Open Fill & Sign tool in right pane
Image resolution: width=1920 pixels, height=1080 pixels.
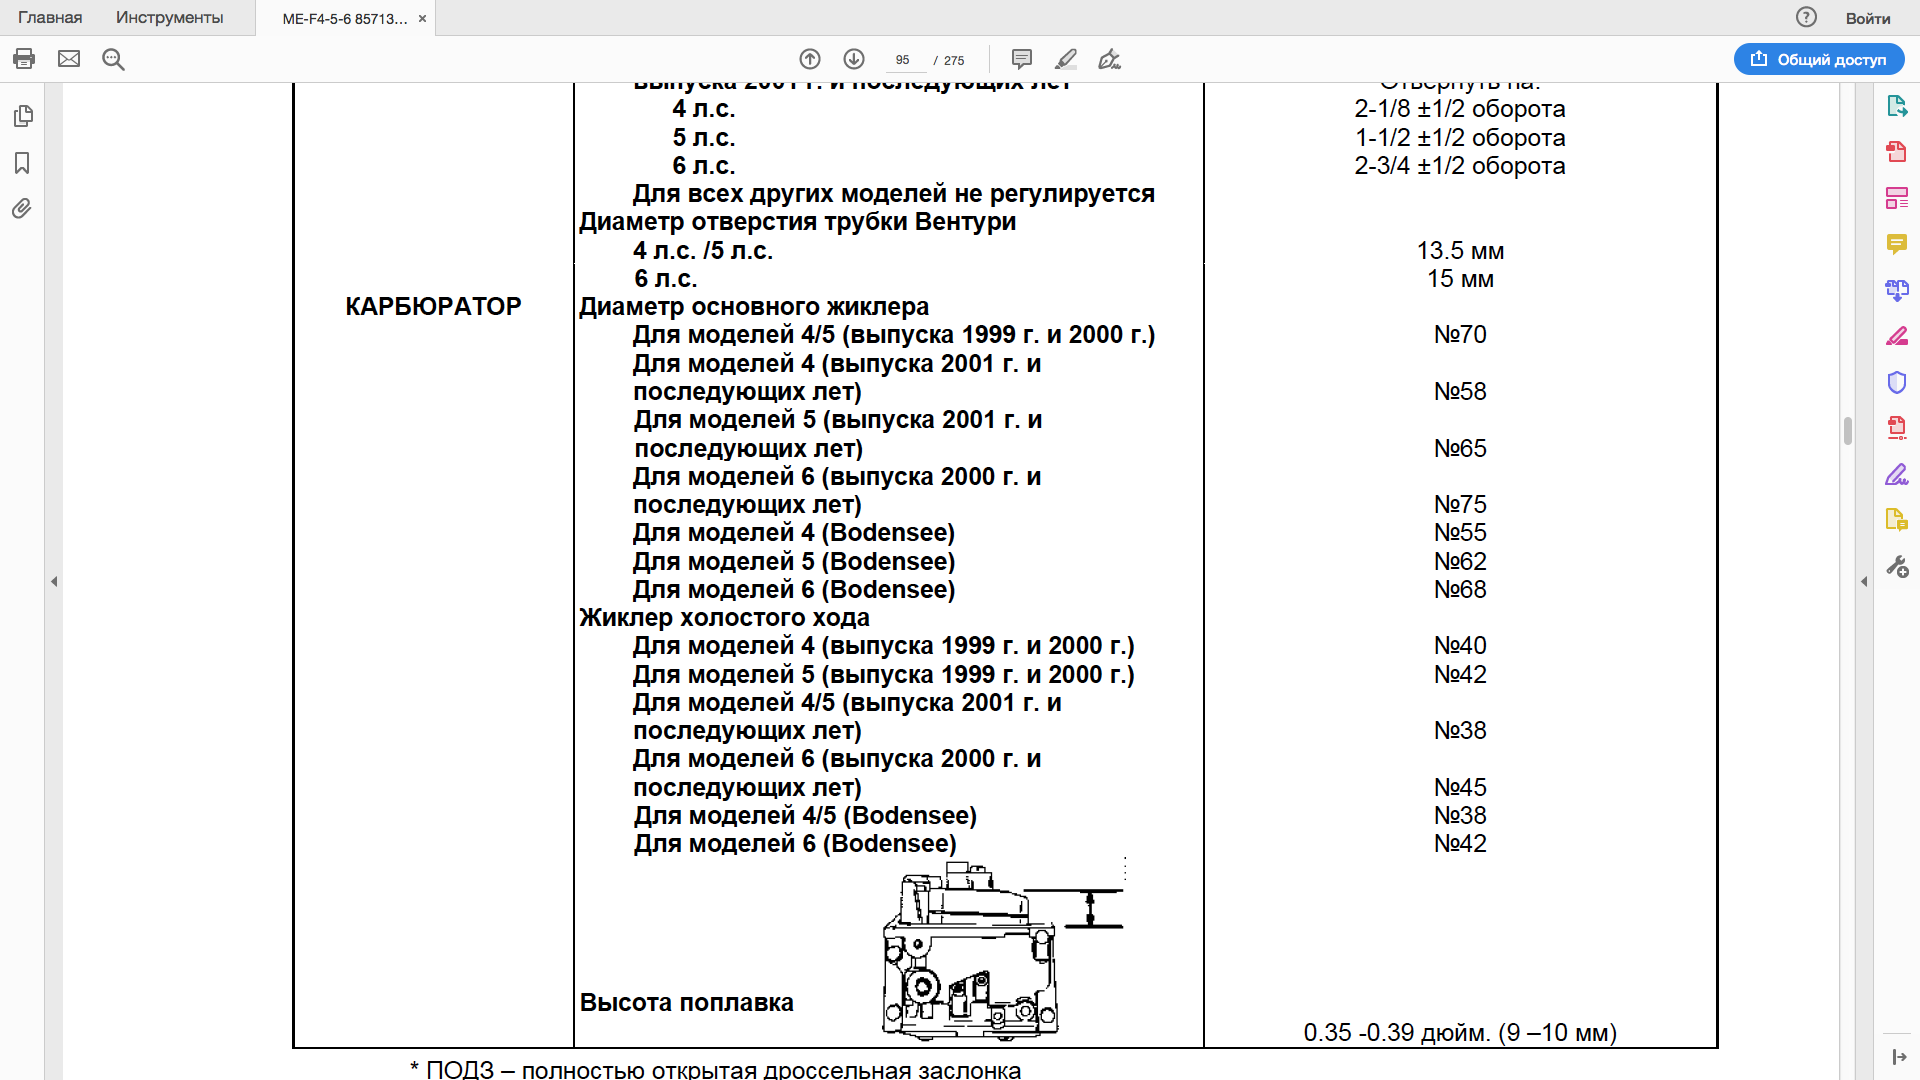pos(1896,474)
